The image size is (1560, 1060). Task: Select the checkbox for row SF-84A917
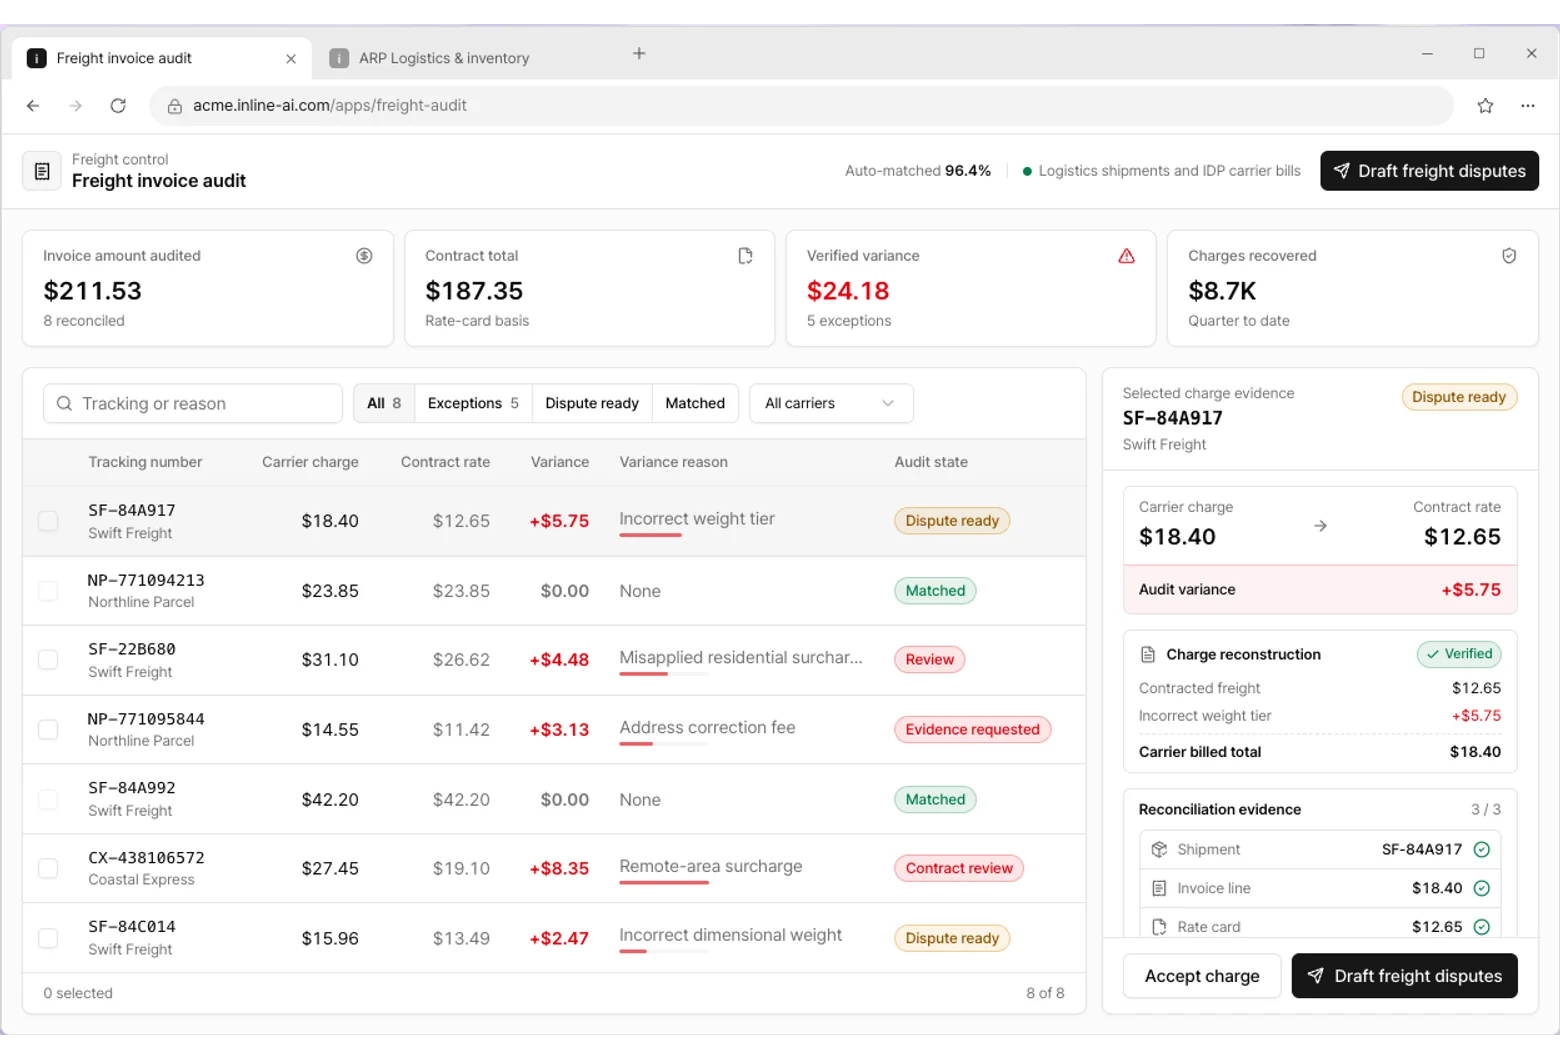(x=48, y=521)
